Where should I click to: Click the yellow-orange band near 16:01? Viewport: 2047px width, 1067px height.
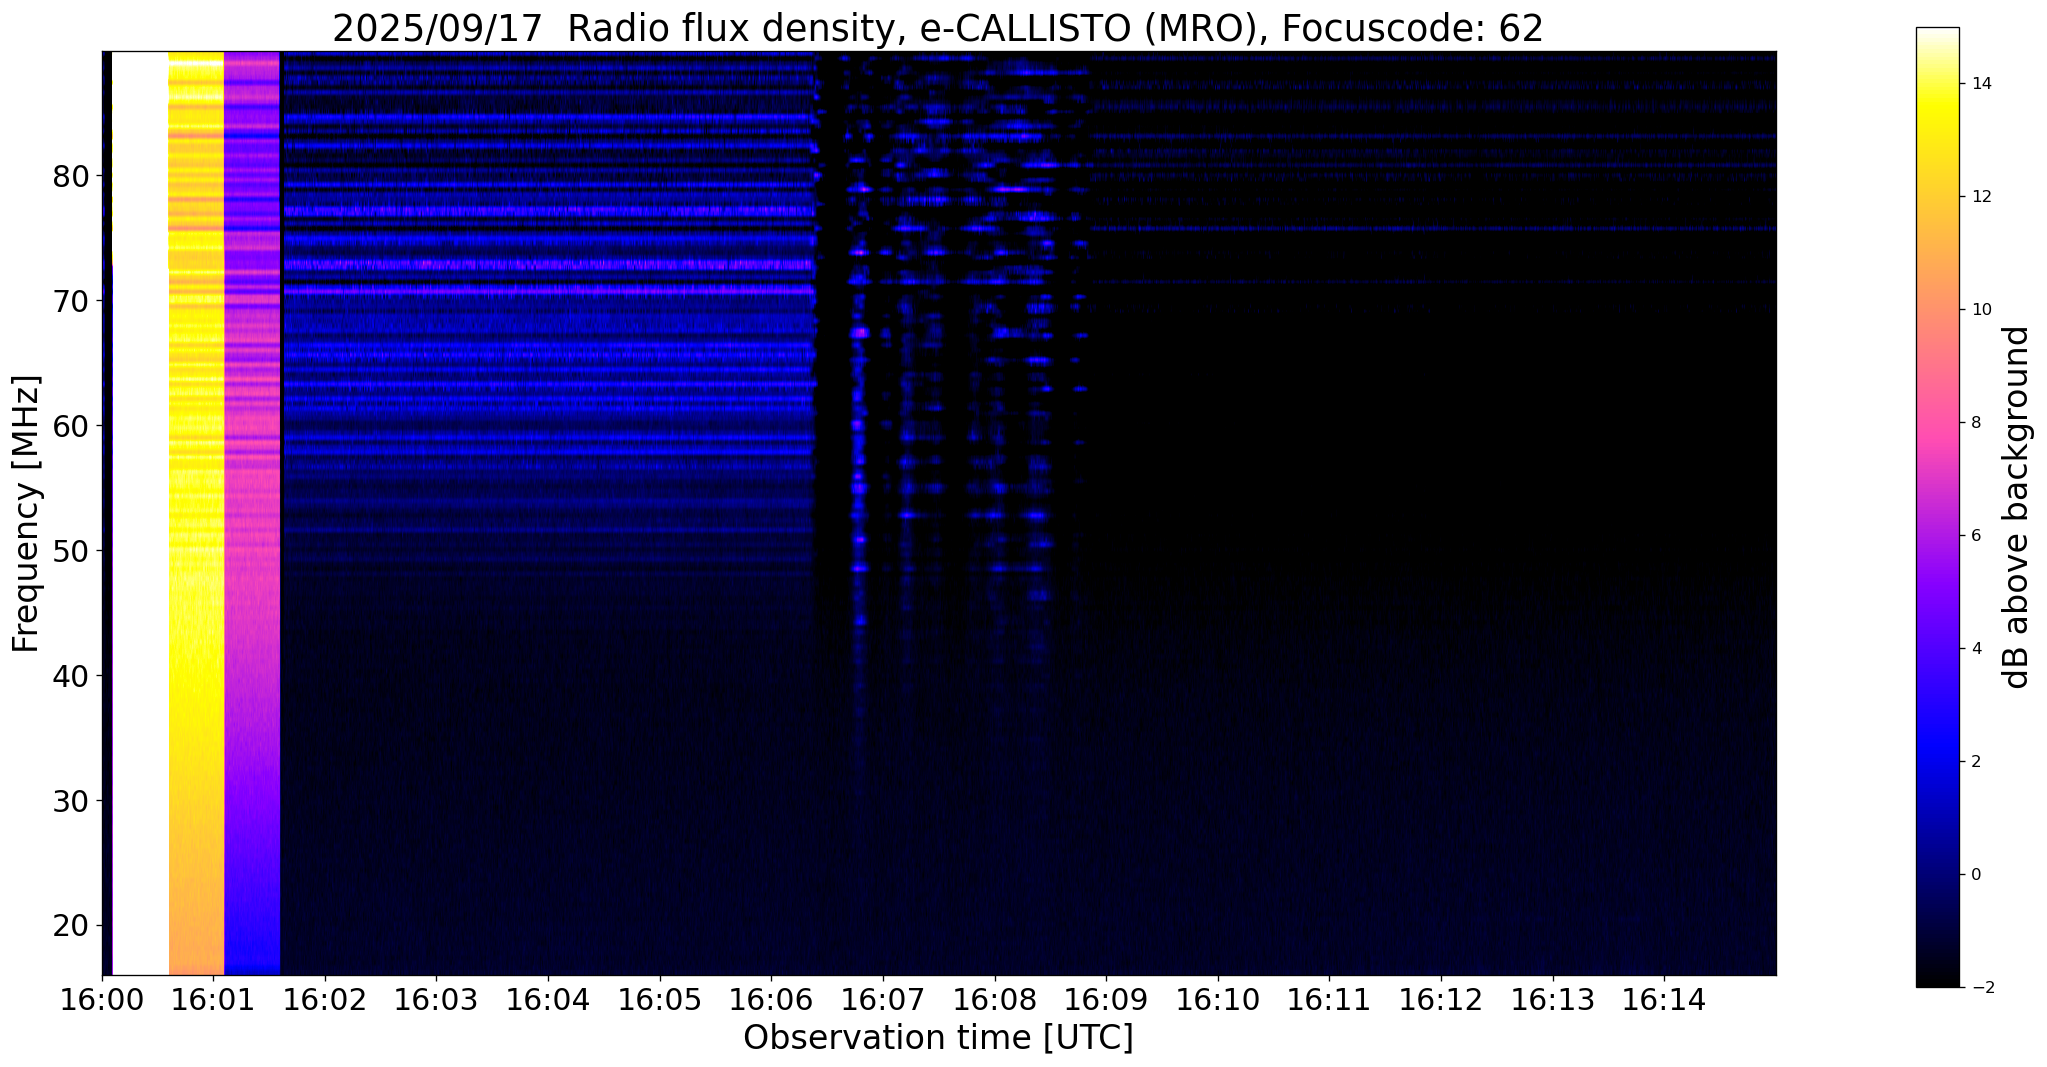click(196, 513)
